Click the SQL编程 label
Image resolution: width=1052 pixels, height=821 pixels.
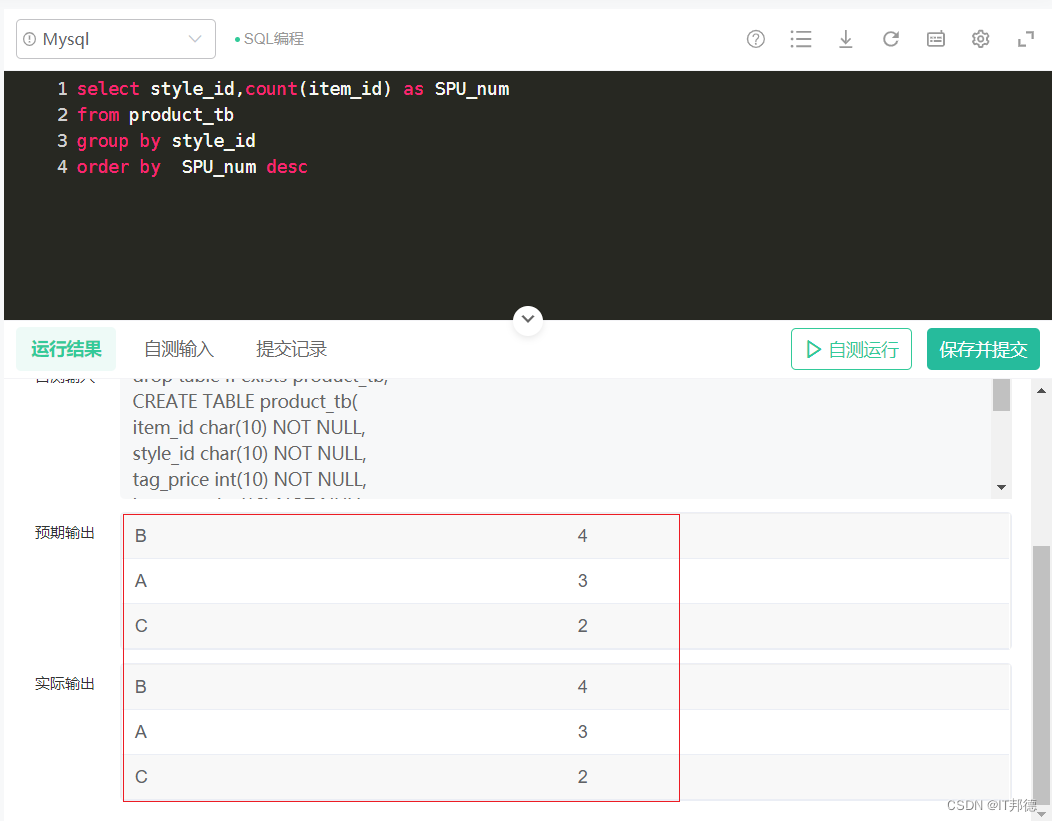274,39
